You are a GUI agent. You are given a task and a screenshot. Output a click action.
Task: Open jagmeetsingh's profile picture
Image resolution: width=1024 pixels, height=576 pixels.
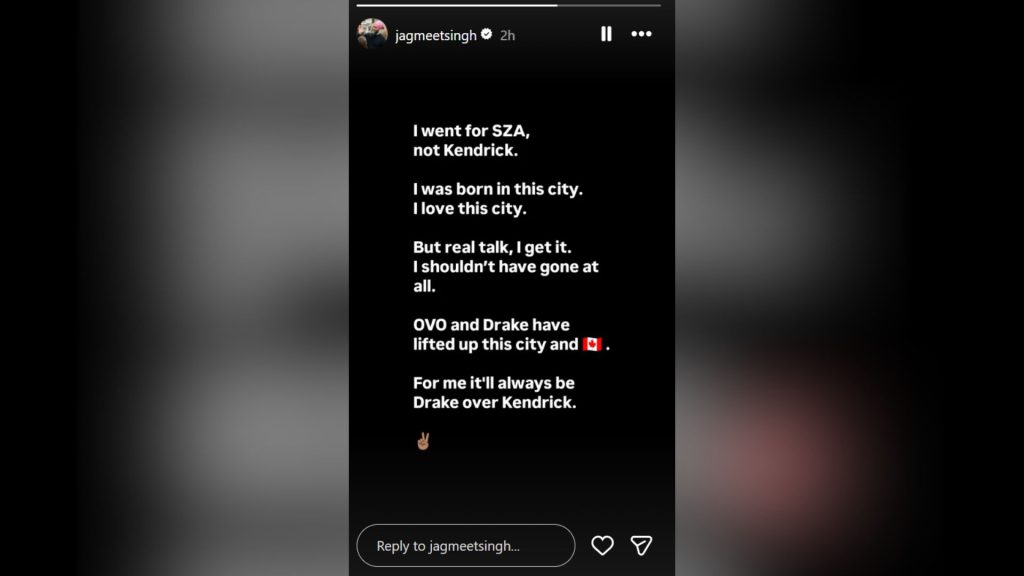[372, 34]
